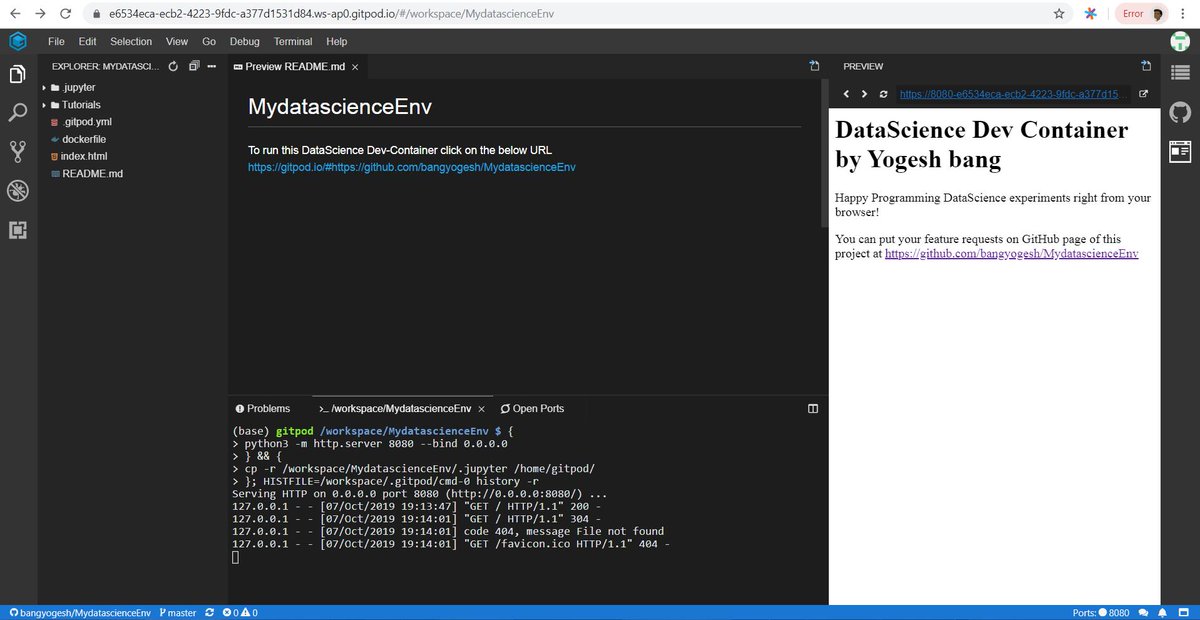1200x620 pixels.
Task: Open the chat bubble icon in status bar
Action: point(1144,612)
